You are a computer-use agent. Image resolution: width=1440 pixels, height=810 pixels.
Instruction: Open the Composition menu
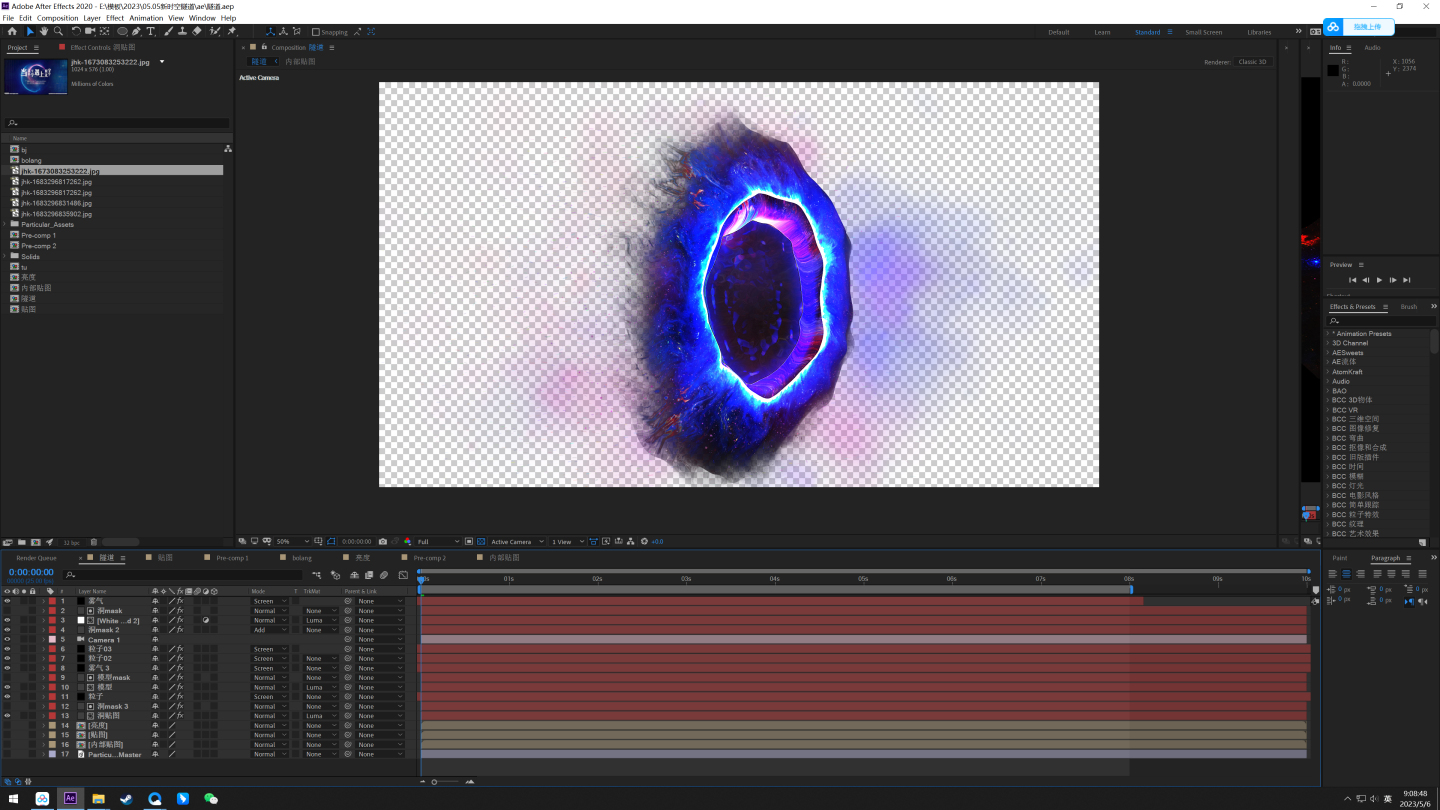57,18
